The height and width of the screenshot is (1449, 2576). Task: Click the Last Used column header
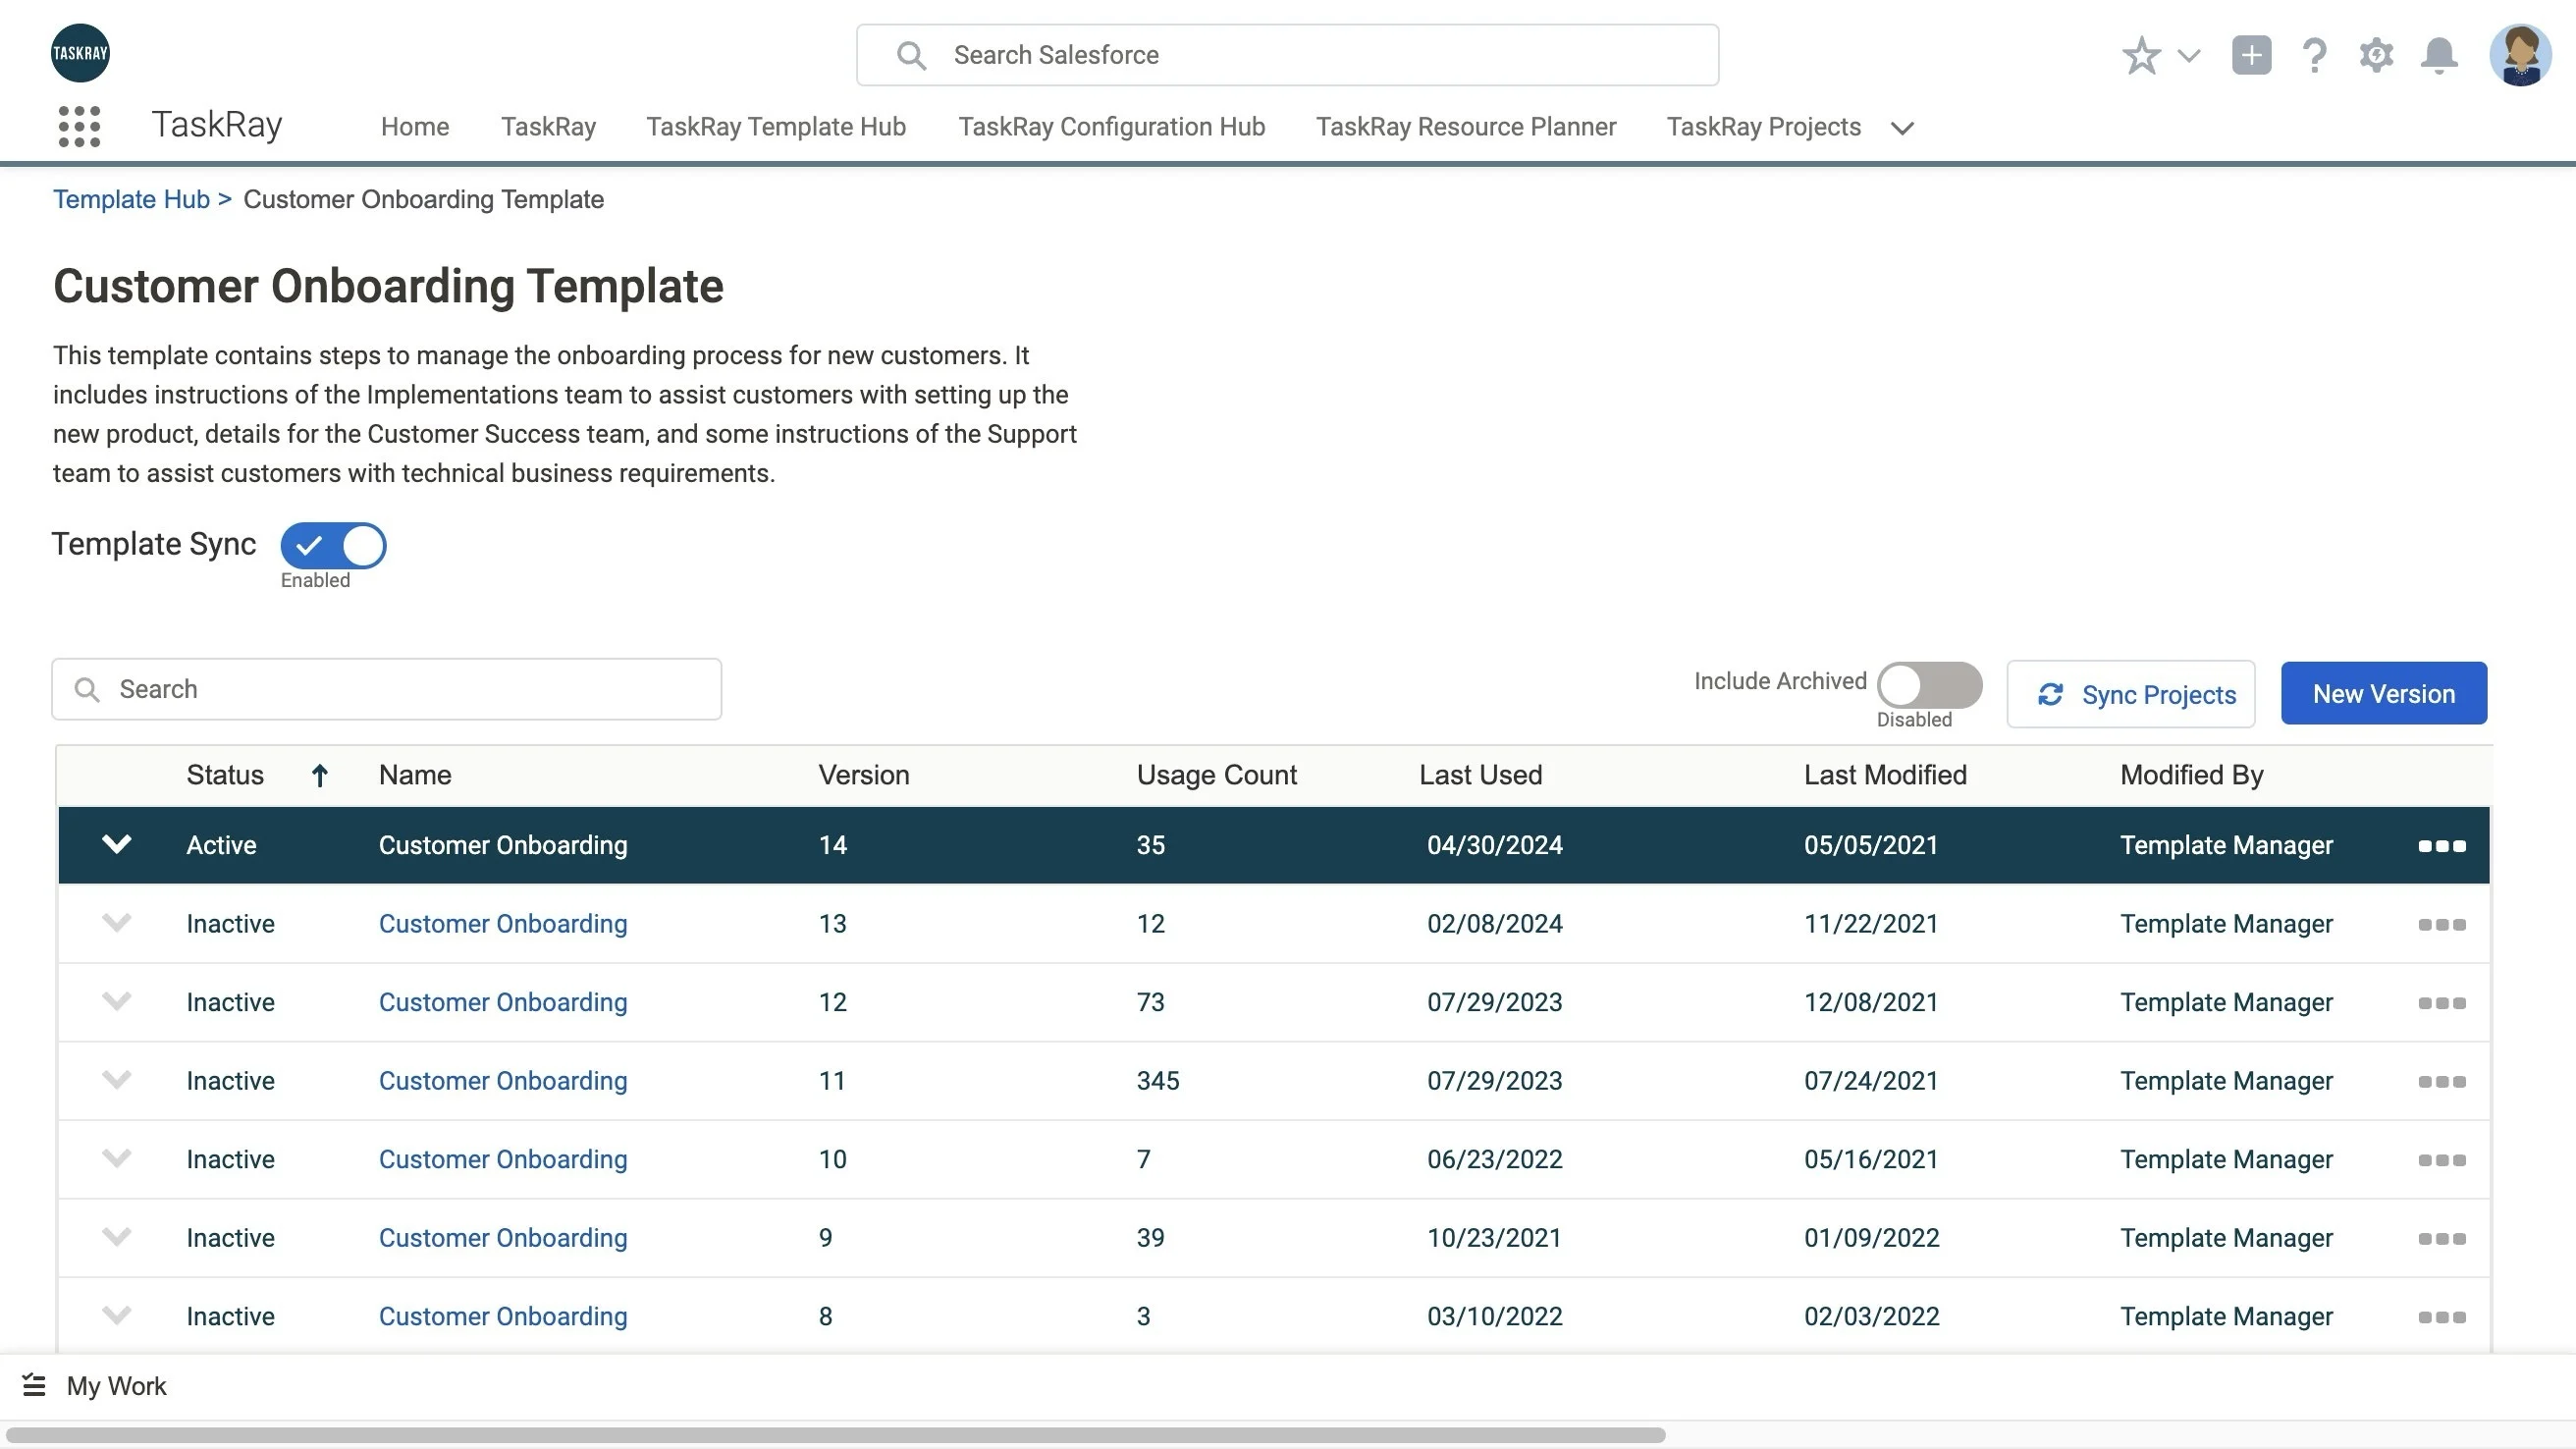pos(1480,775)
